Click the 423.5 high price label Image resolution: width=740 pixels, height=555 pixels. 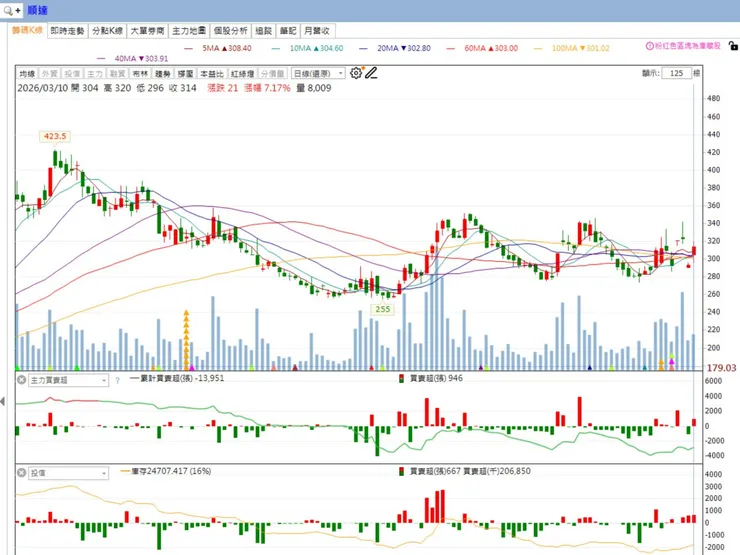point(55,136)
